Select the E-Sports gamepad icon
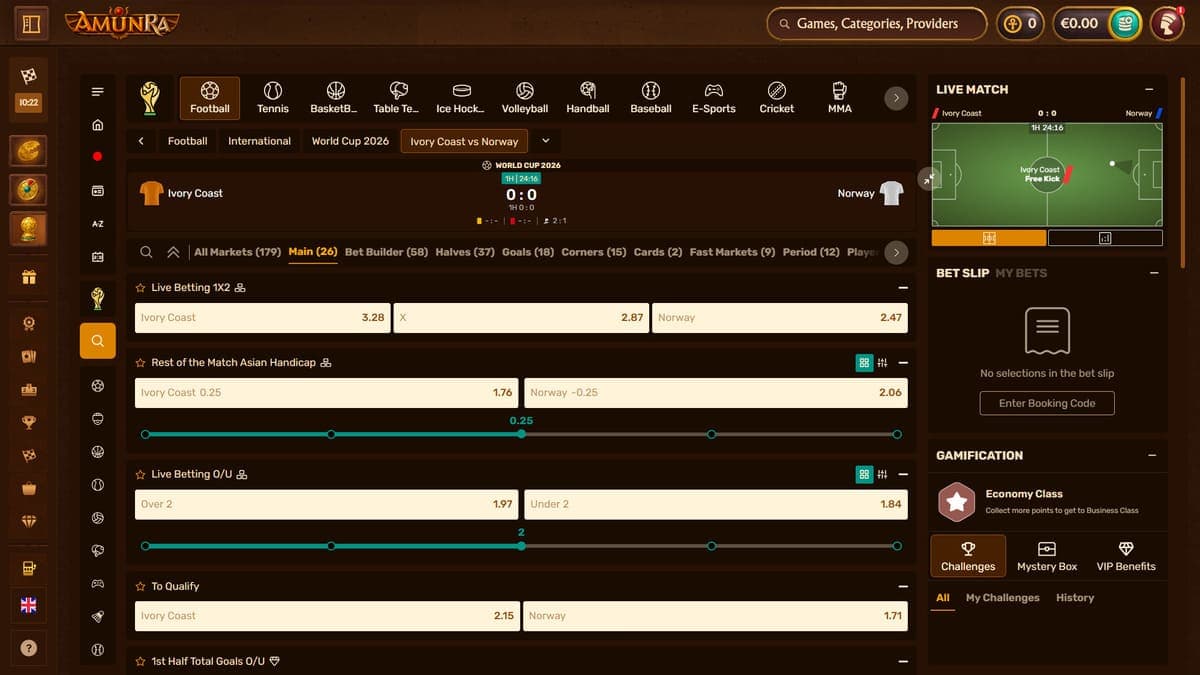The image size is (1200, 675). click(714, 98)
